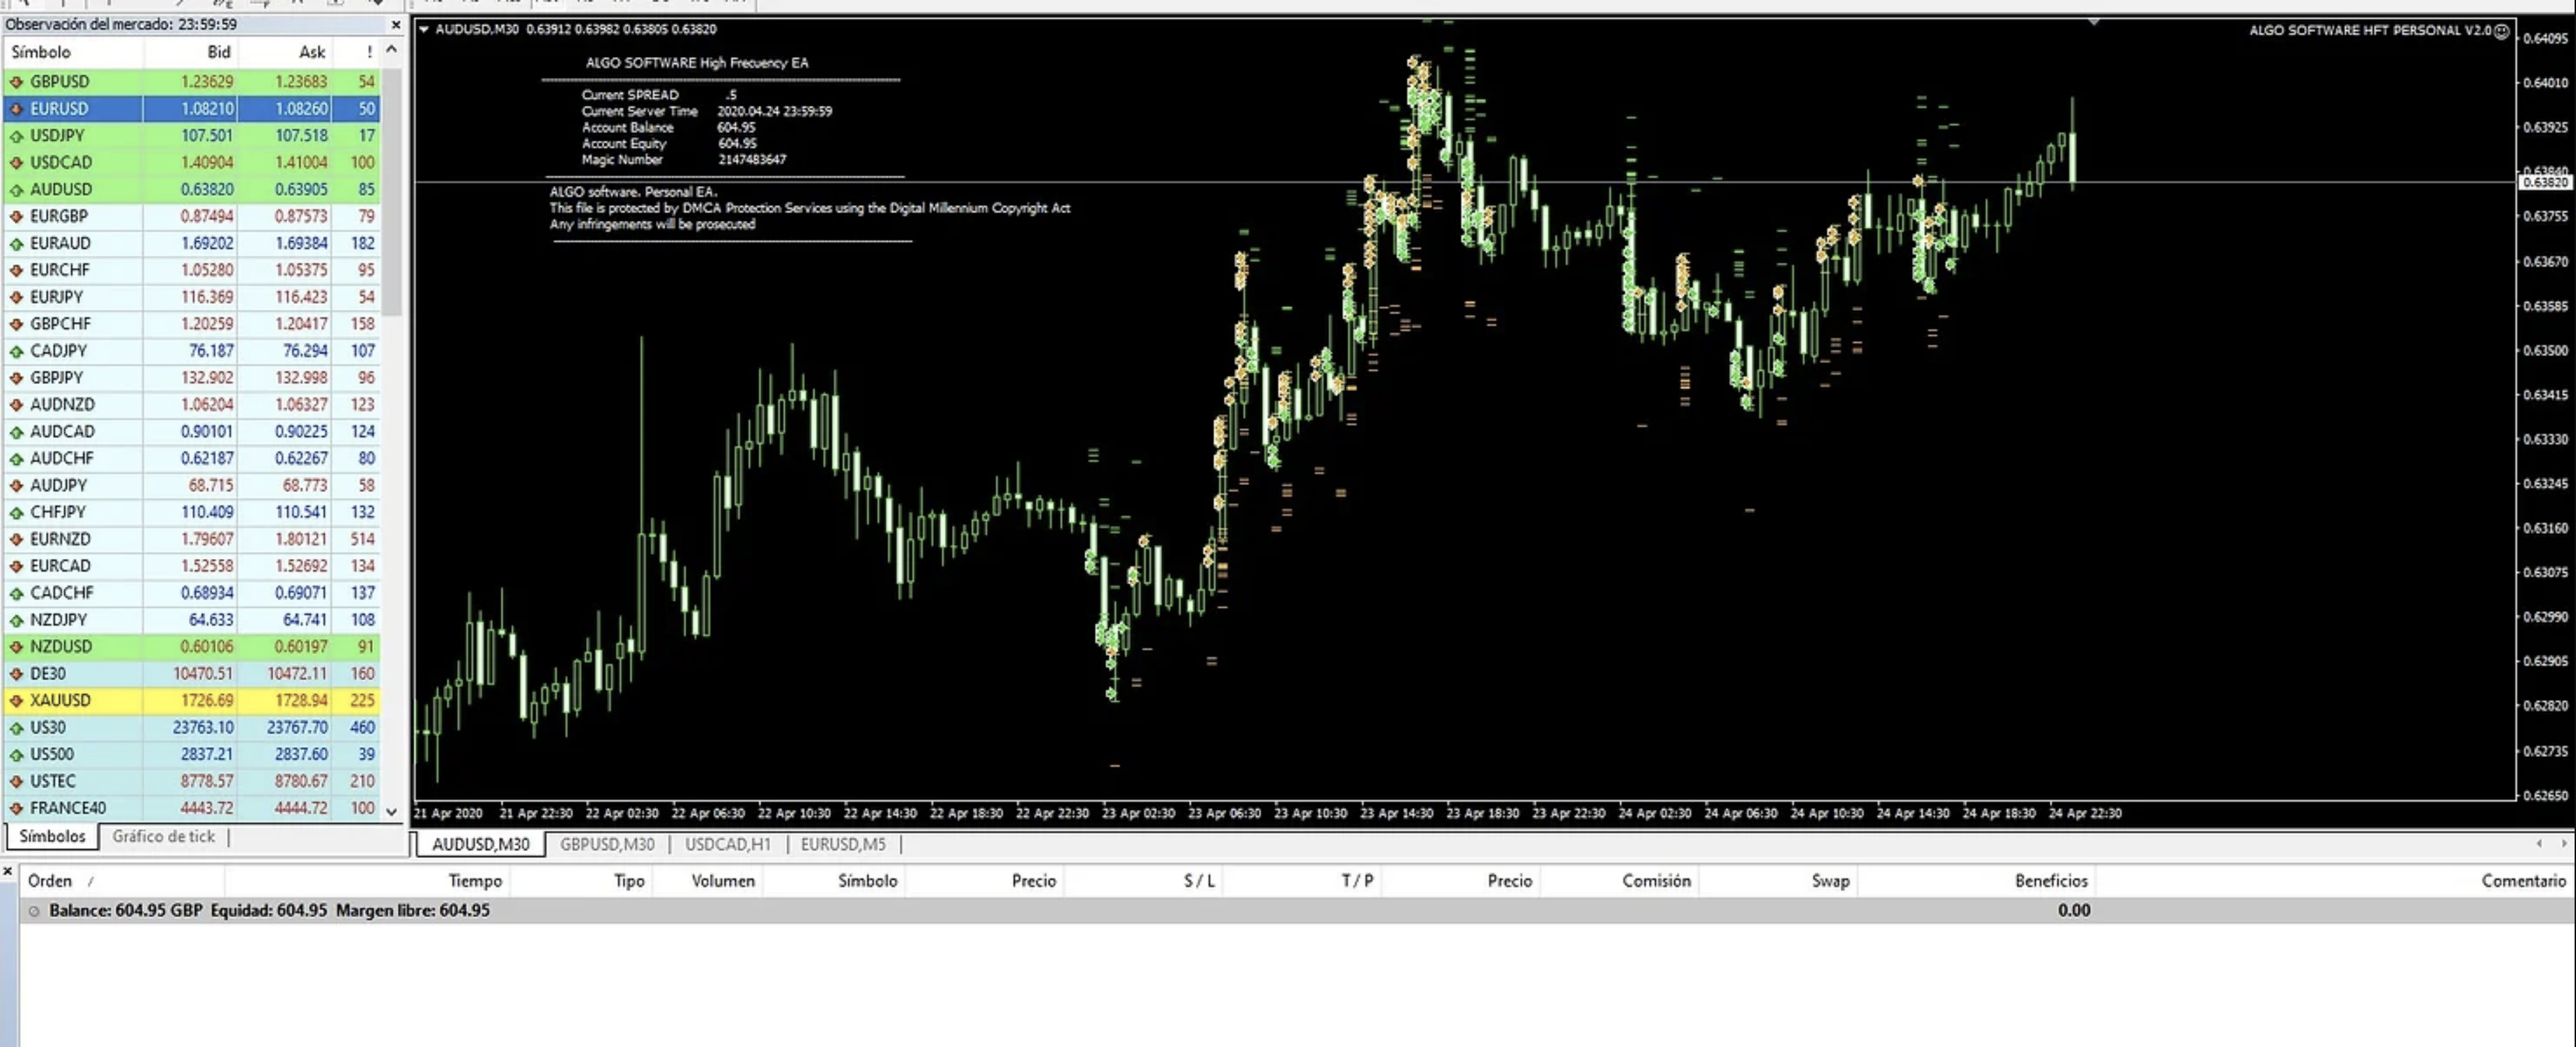Click EURNZD spread value 514
Image resolution: width=2576 pixels, height=1047 pixels.
(x=362, y=540)
